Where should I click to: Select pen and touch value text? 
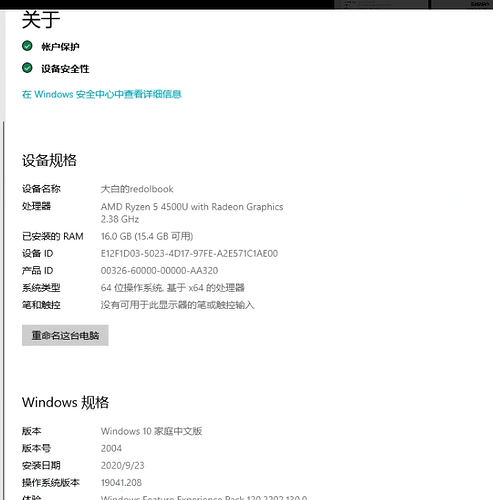click(177, 305)
